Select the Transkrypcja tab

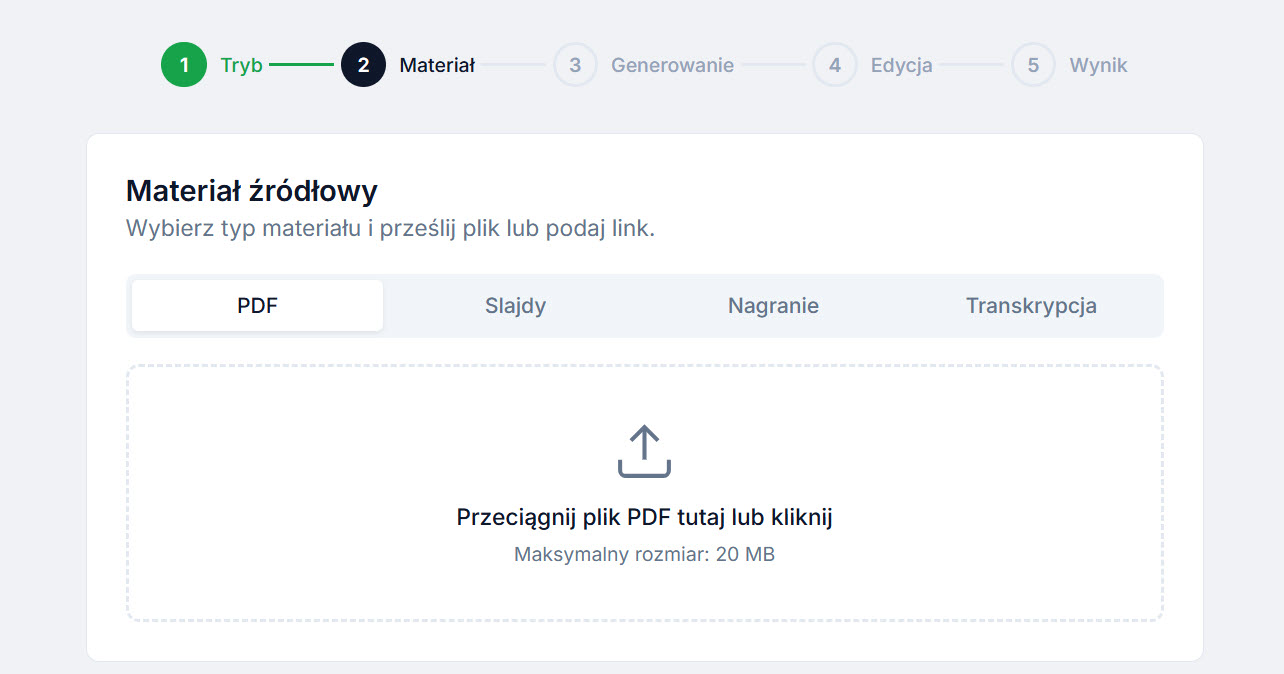coord(1031,305)
